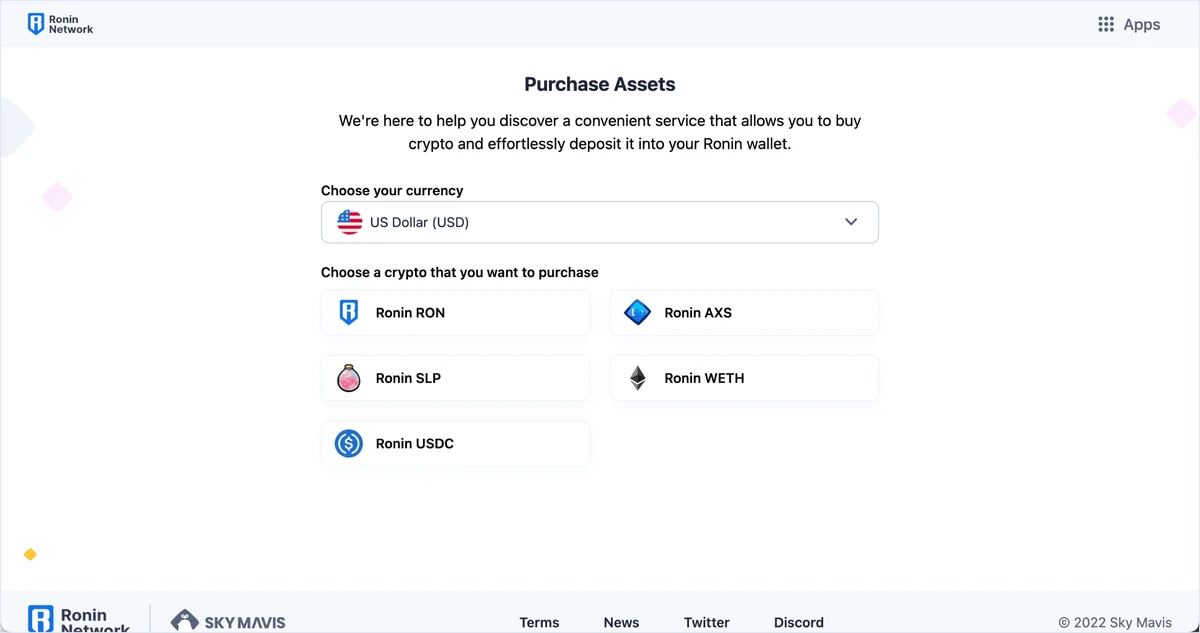Click the Ronin Network logo in header
Viewport: 1200px width, 633px height.
tap(60, 25)
